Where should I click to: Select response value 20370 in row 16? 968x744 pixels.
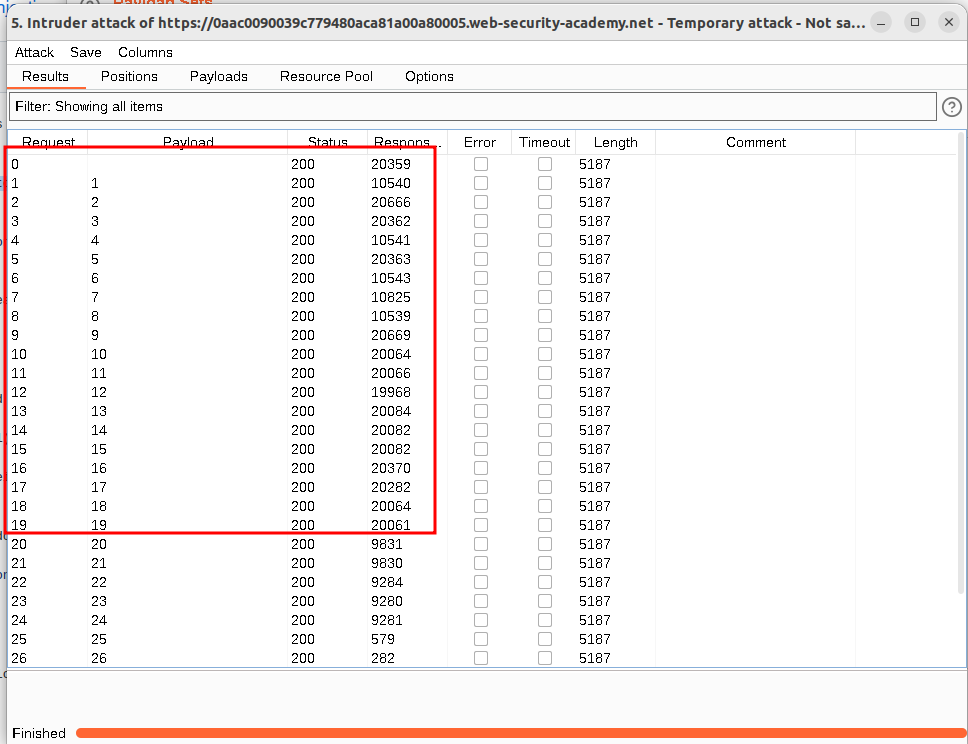coord(391,468)
